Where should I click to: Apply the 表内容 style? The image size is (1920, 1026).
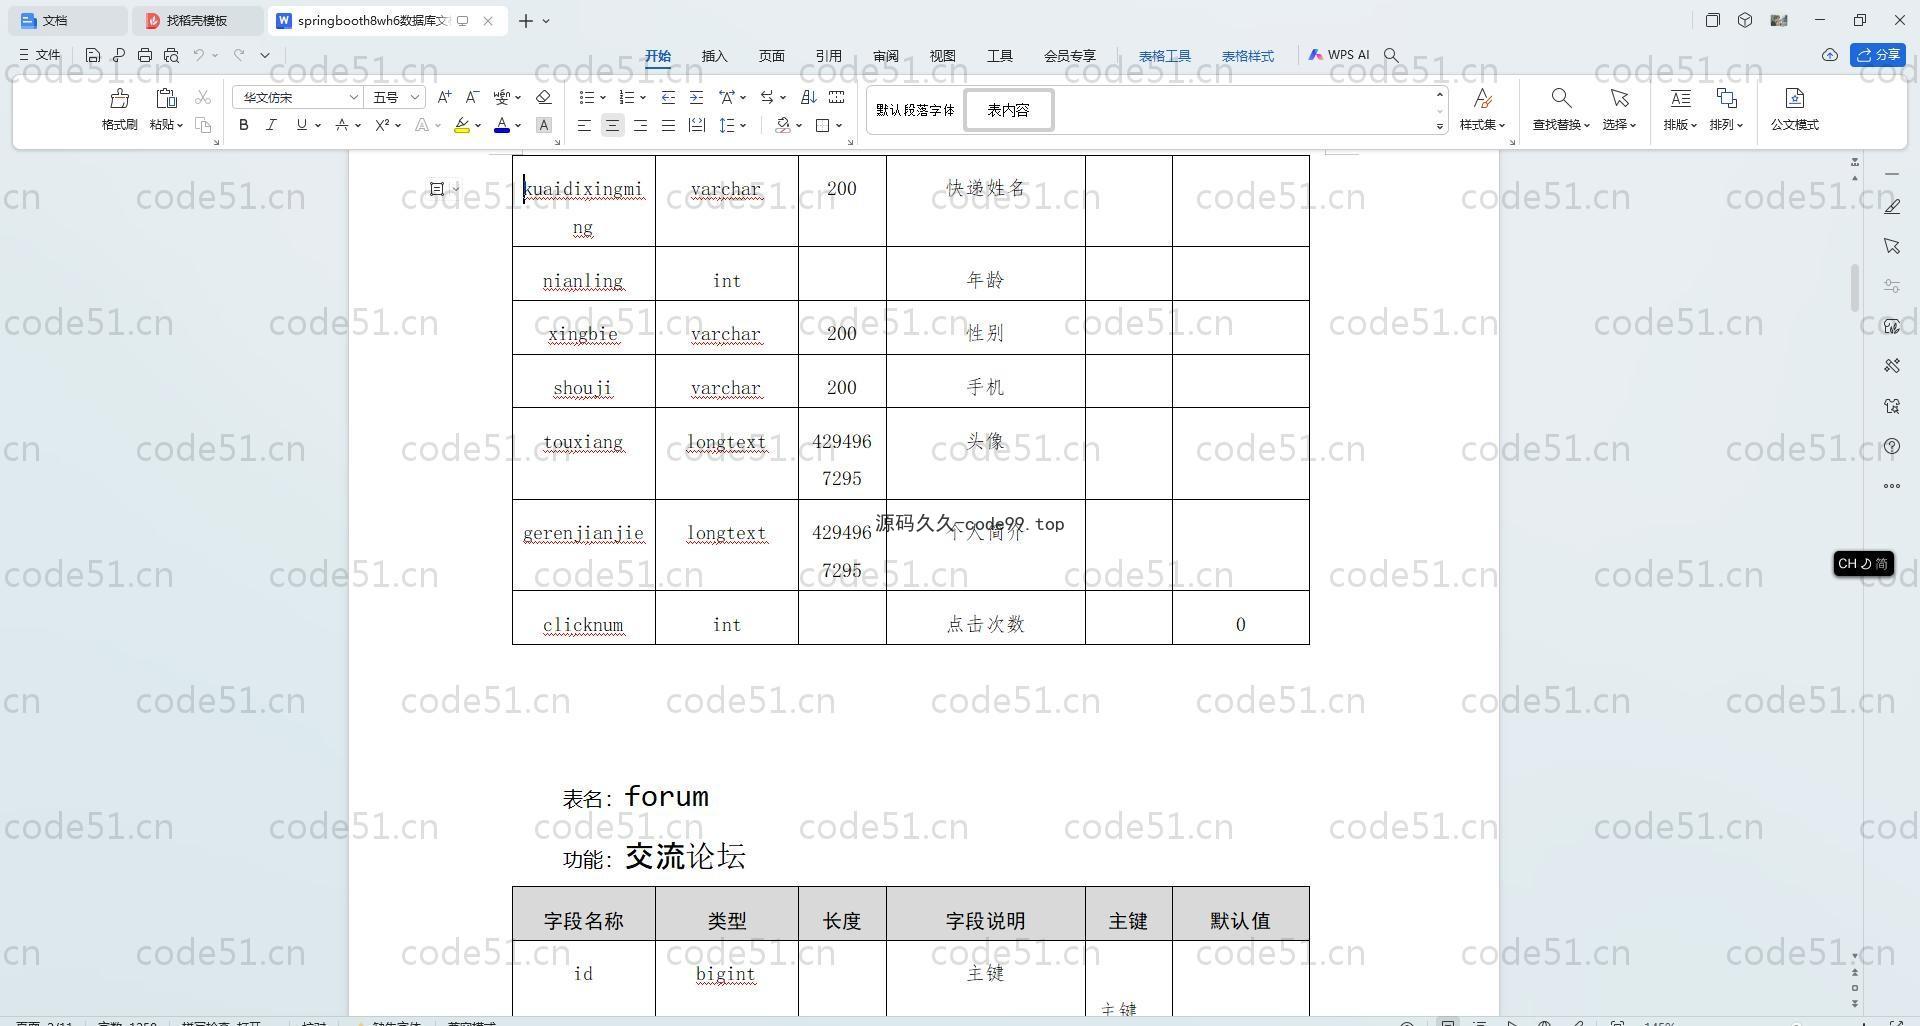pyautogui.click(x=1009, y=110)
